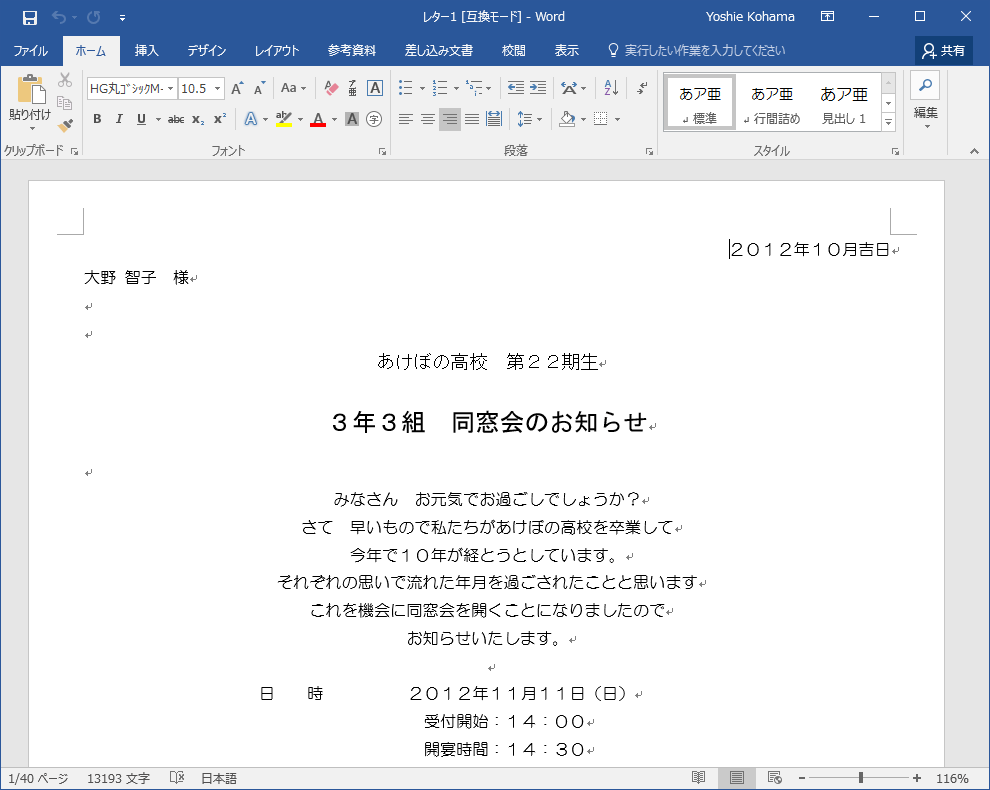Click the 日本語 language status
The height and width of the screenshot is (790, 990).
218,778
